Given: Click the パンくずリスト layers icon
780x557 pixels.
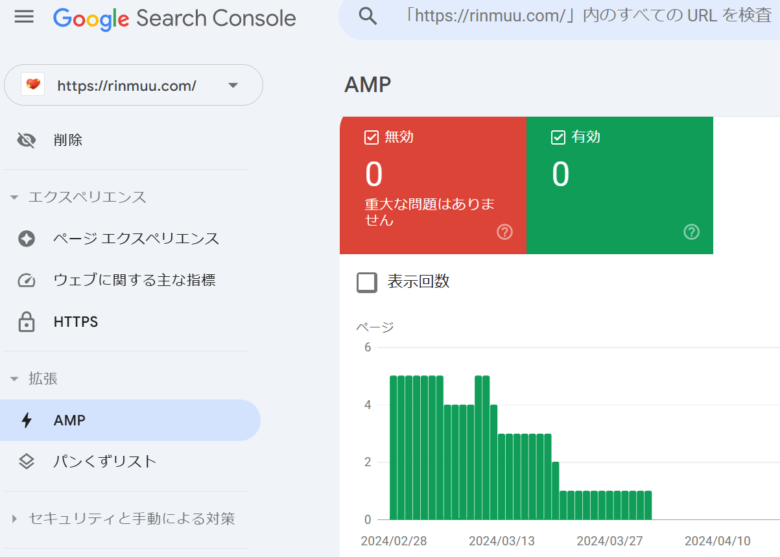Looking at the screenshot, I should pos(27,462).
